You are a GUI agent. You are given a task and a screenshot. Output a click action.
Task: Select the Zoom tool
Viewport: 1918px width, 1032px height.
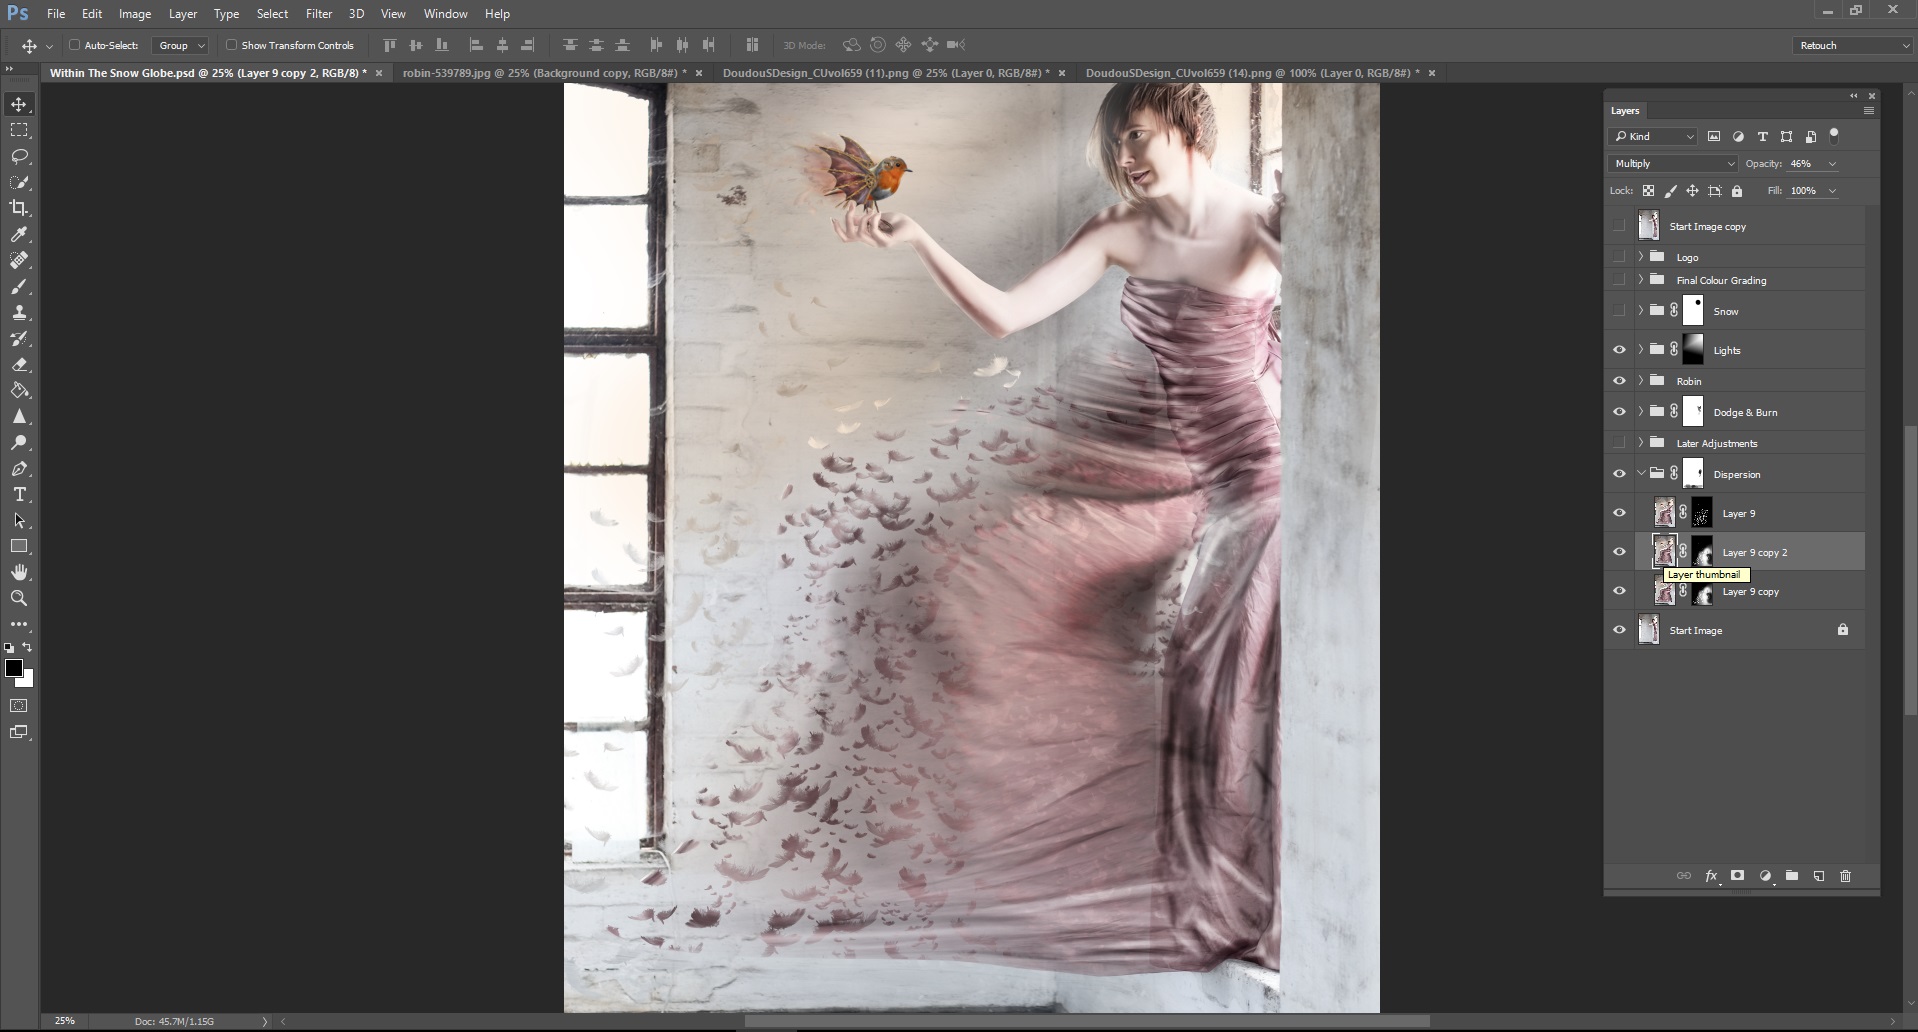point(19,598)
